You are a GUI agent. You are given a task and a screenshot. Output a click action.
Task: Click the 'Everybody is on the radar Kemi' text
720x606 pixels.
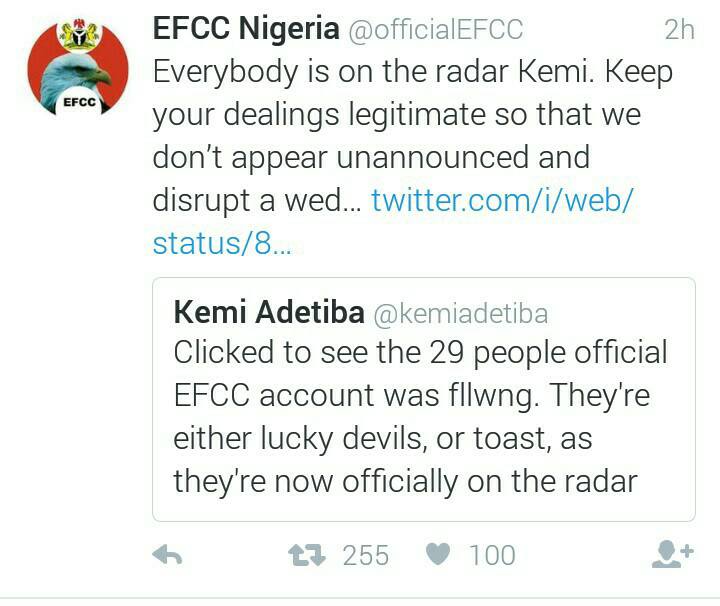tap(412, 73)
